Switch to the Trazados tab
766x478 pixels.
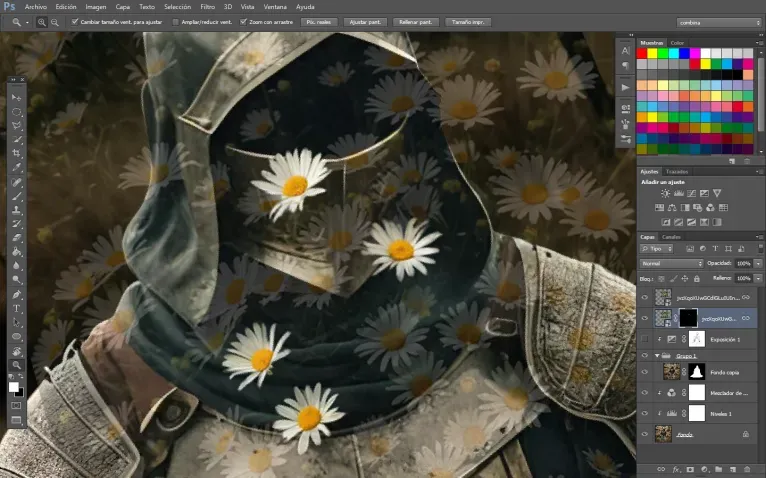[x=677, y=172]
